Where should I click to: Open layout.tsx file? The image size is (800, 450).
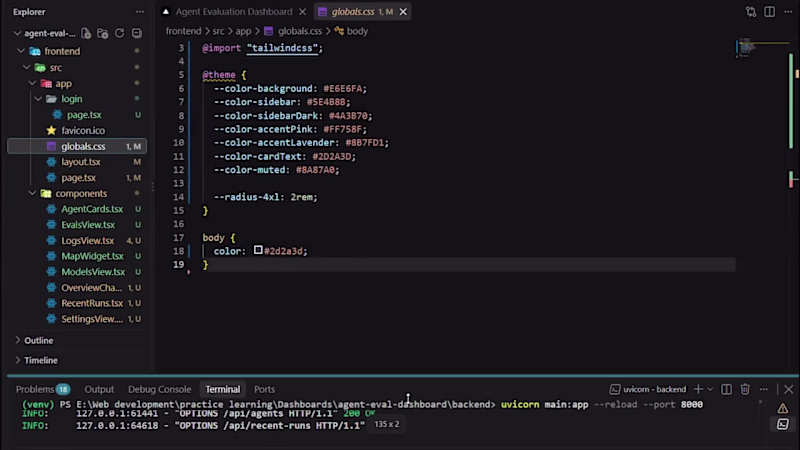point(81,162)
